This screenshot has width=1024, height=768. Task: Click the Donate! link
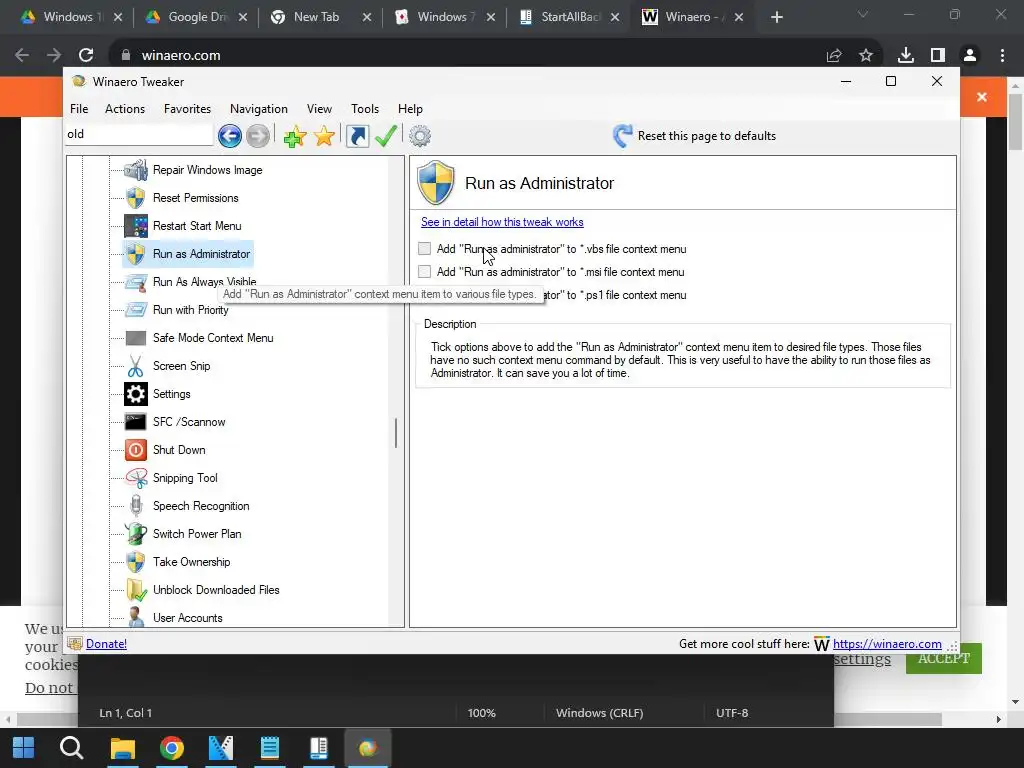106,644
